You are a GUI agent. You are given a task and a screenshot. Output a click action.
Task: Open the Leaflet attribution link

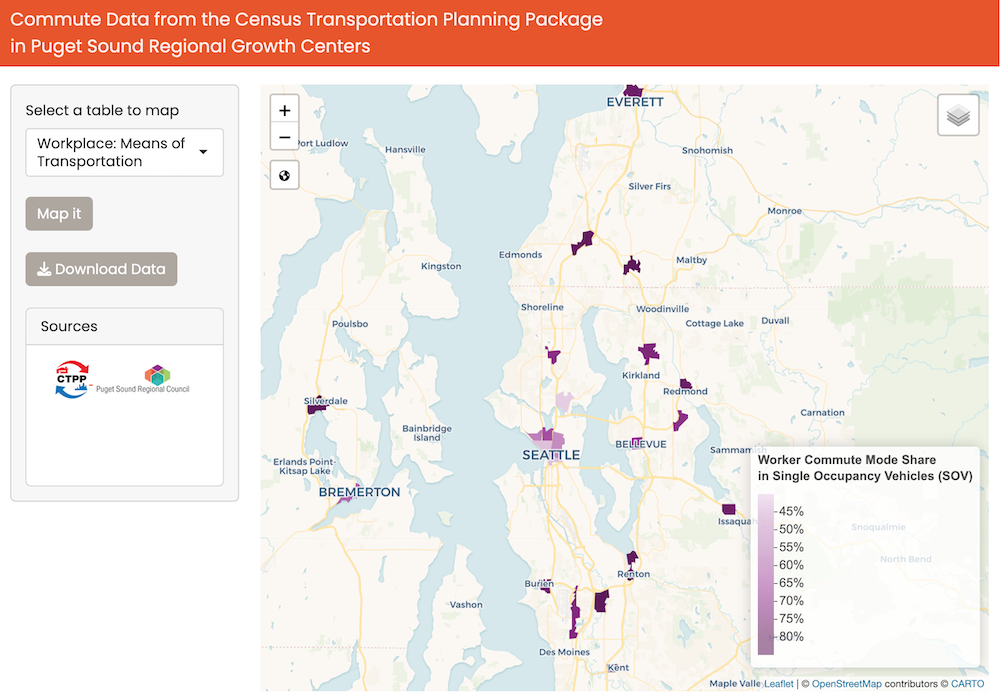pyautogui.click(x=779, y=684)
